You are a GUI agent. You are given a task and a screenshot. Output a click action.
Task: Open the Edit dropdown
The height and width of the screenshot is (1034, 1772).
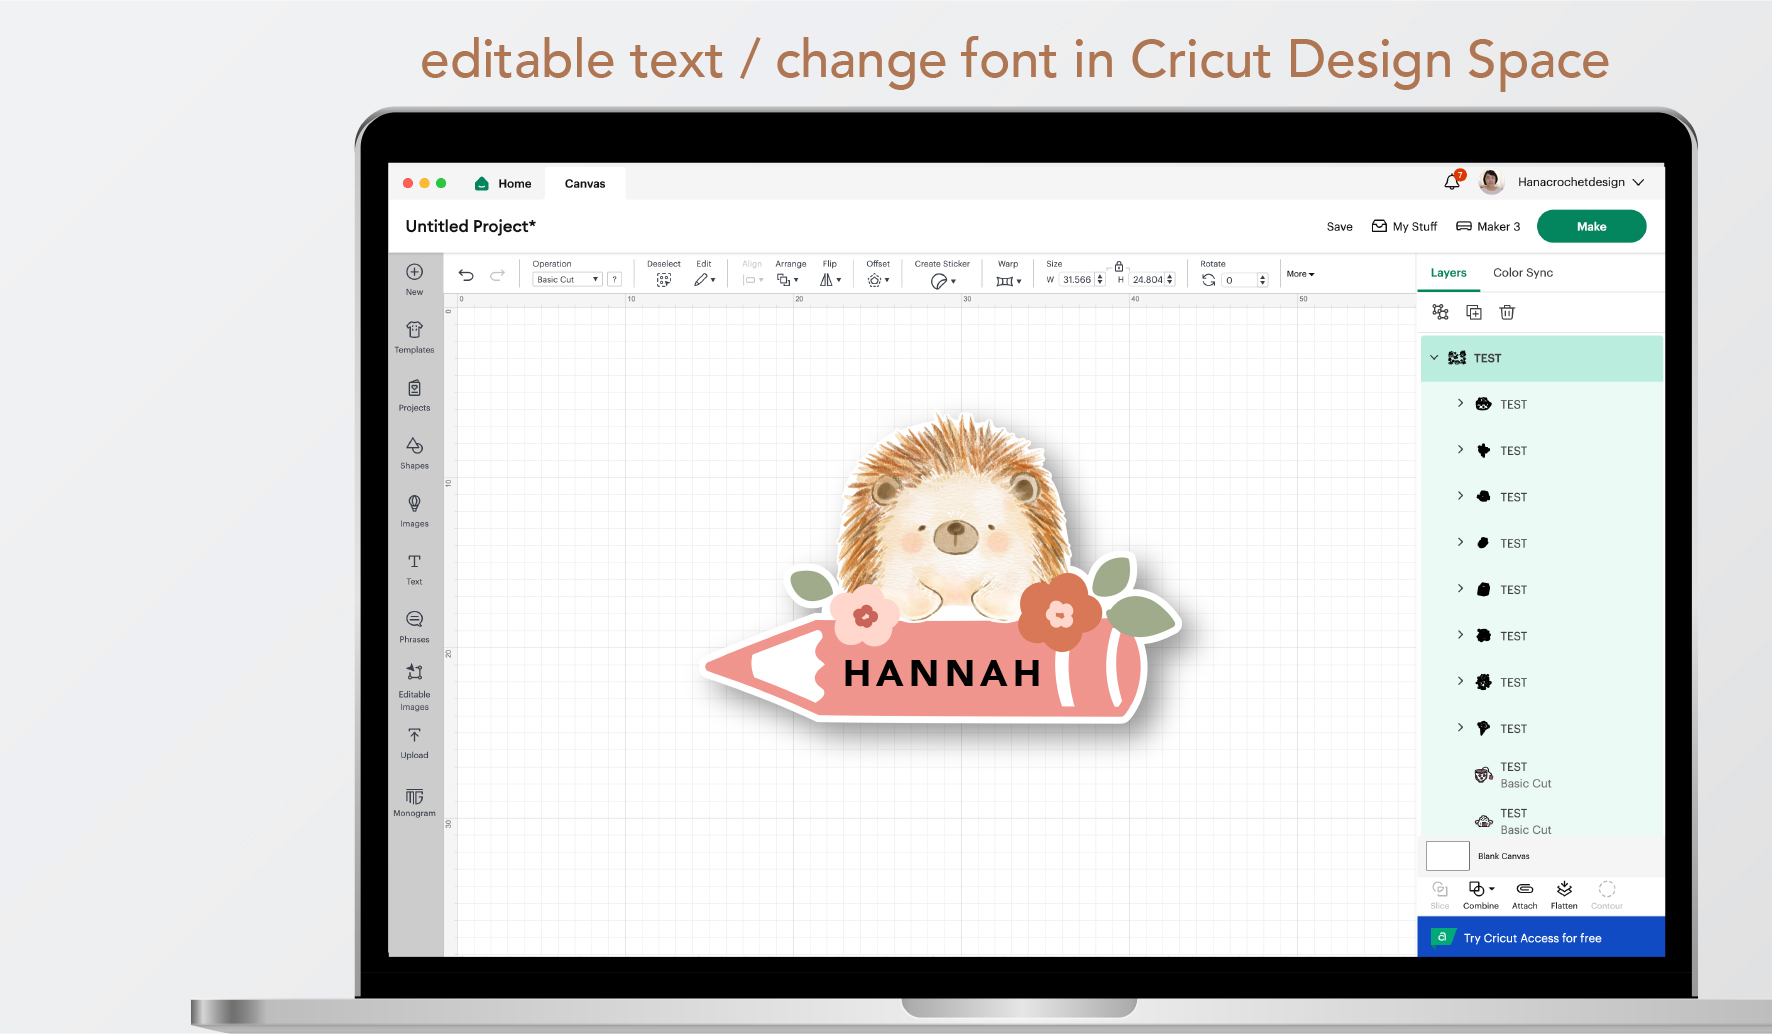click(704, 280)
